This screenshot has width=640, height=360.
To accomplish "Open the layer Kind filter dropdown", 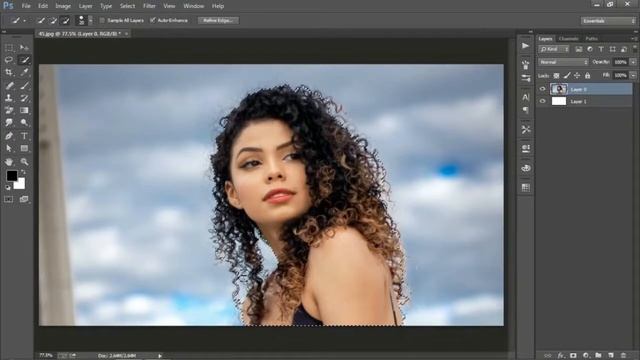I will [554, 49].
